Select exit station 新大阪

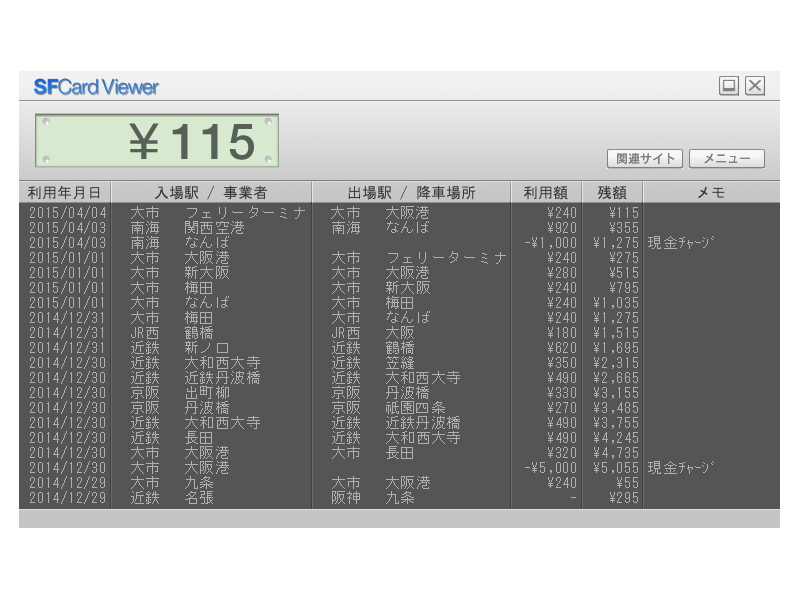coord(408,288)
